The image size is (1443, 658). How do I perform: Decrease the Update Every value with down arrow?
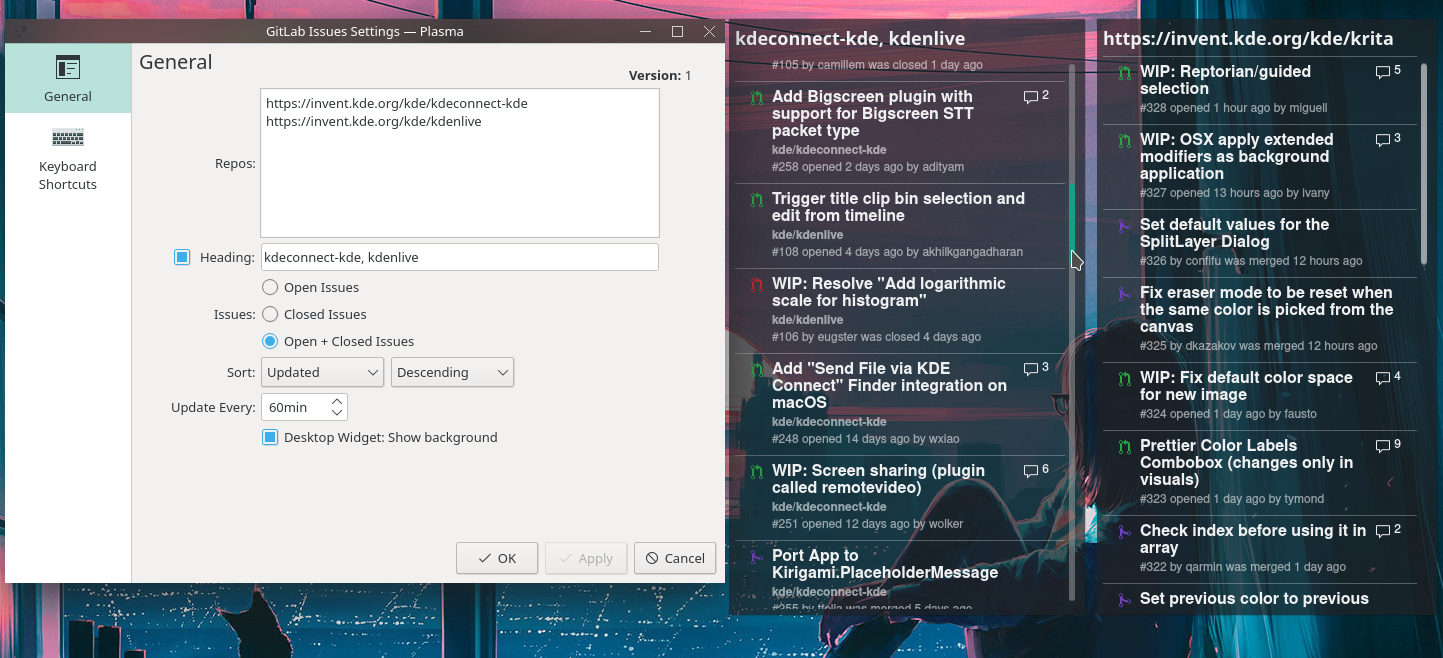click(x=337, y=413)
